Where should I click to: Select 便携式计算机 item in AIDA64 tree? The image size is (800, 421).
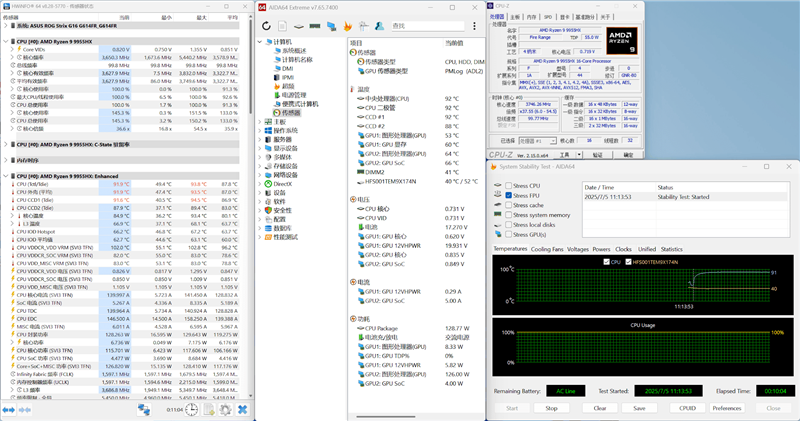[x=296, y=104]
